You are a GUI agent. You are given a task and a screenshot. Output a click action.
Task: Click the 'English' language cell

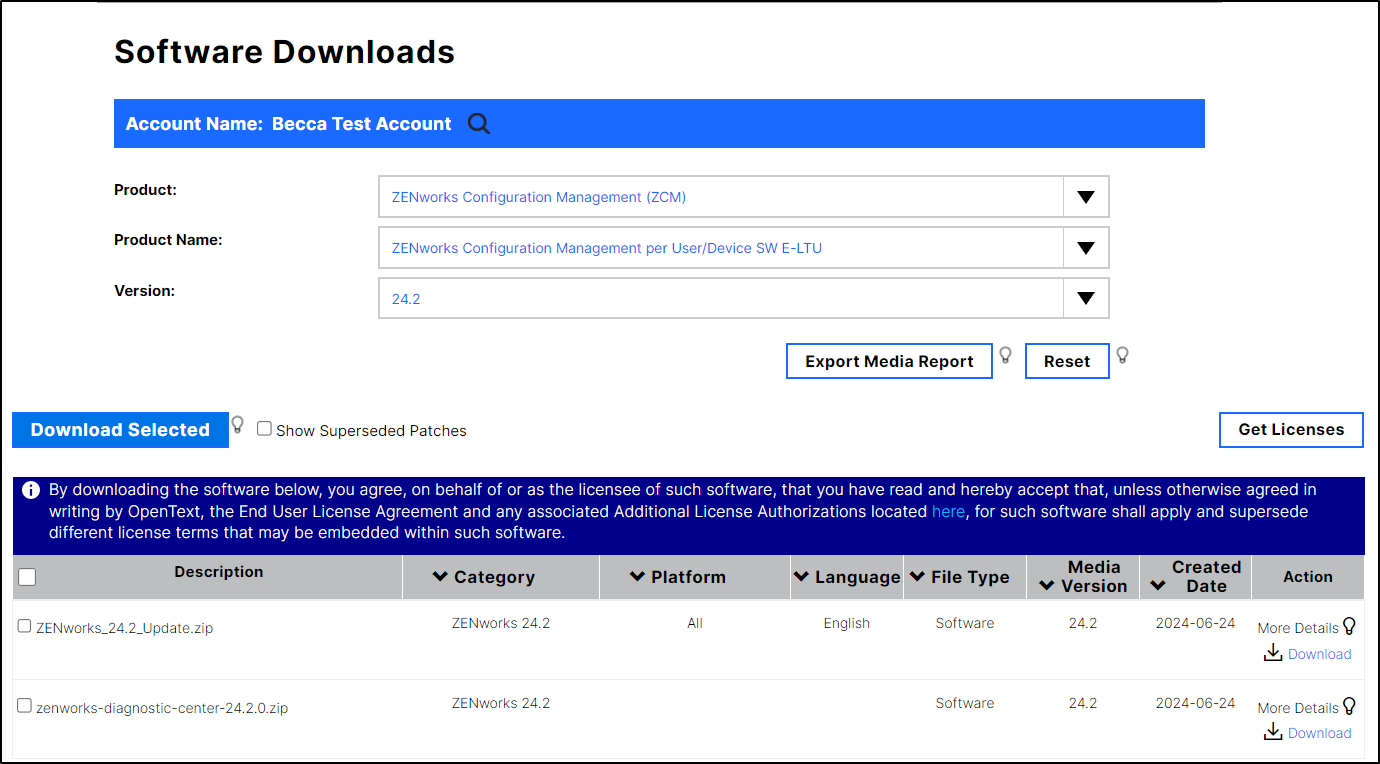pos(847,623)
